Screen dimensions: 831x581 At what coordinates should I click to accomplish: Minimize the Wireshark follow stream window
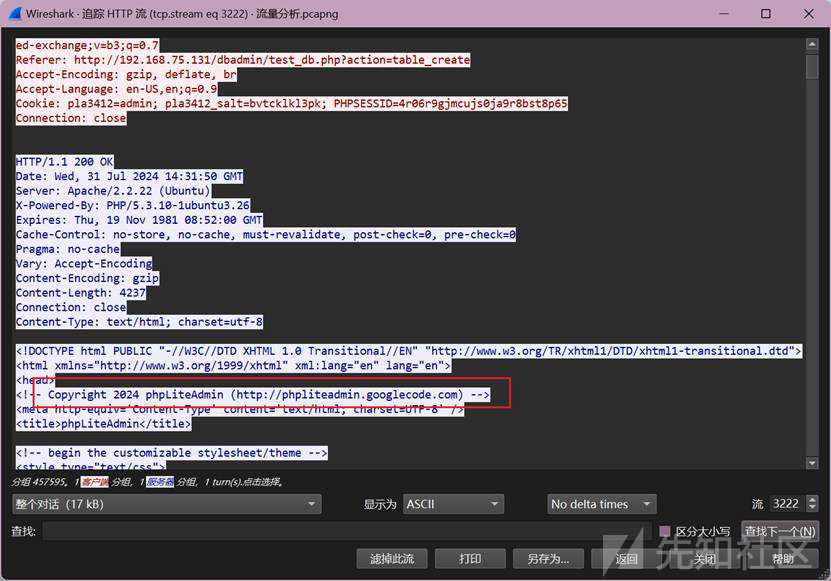[x=724, y=13]
